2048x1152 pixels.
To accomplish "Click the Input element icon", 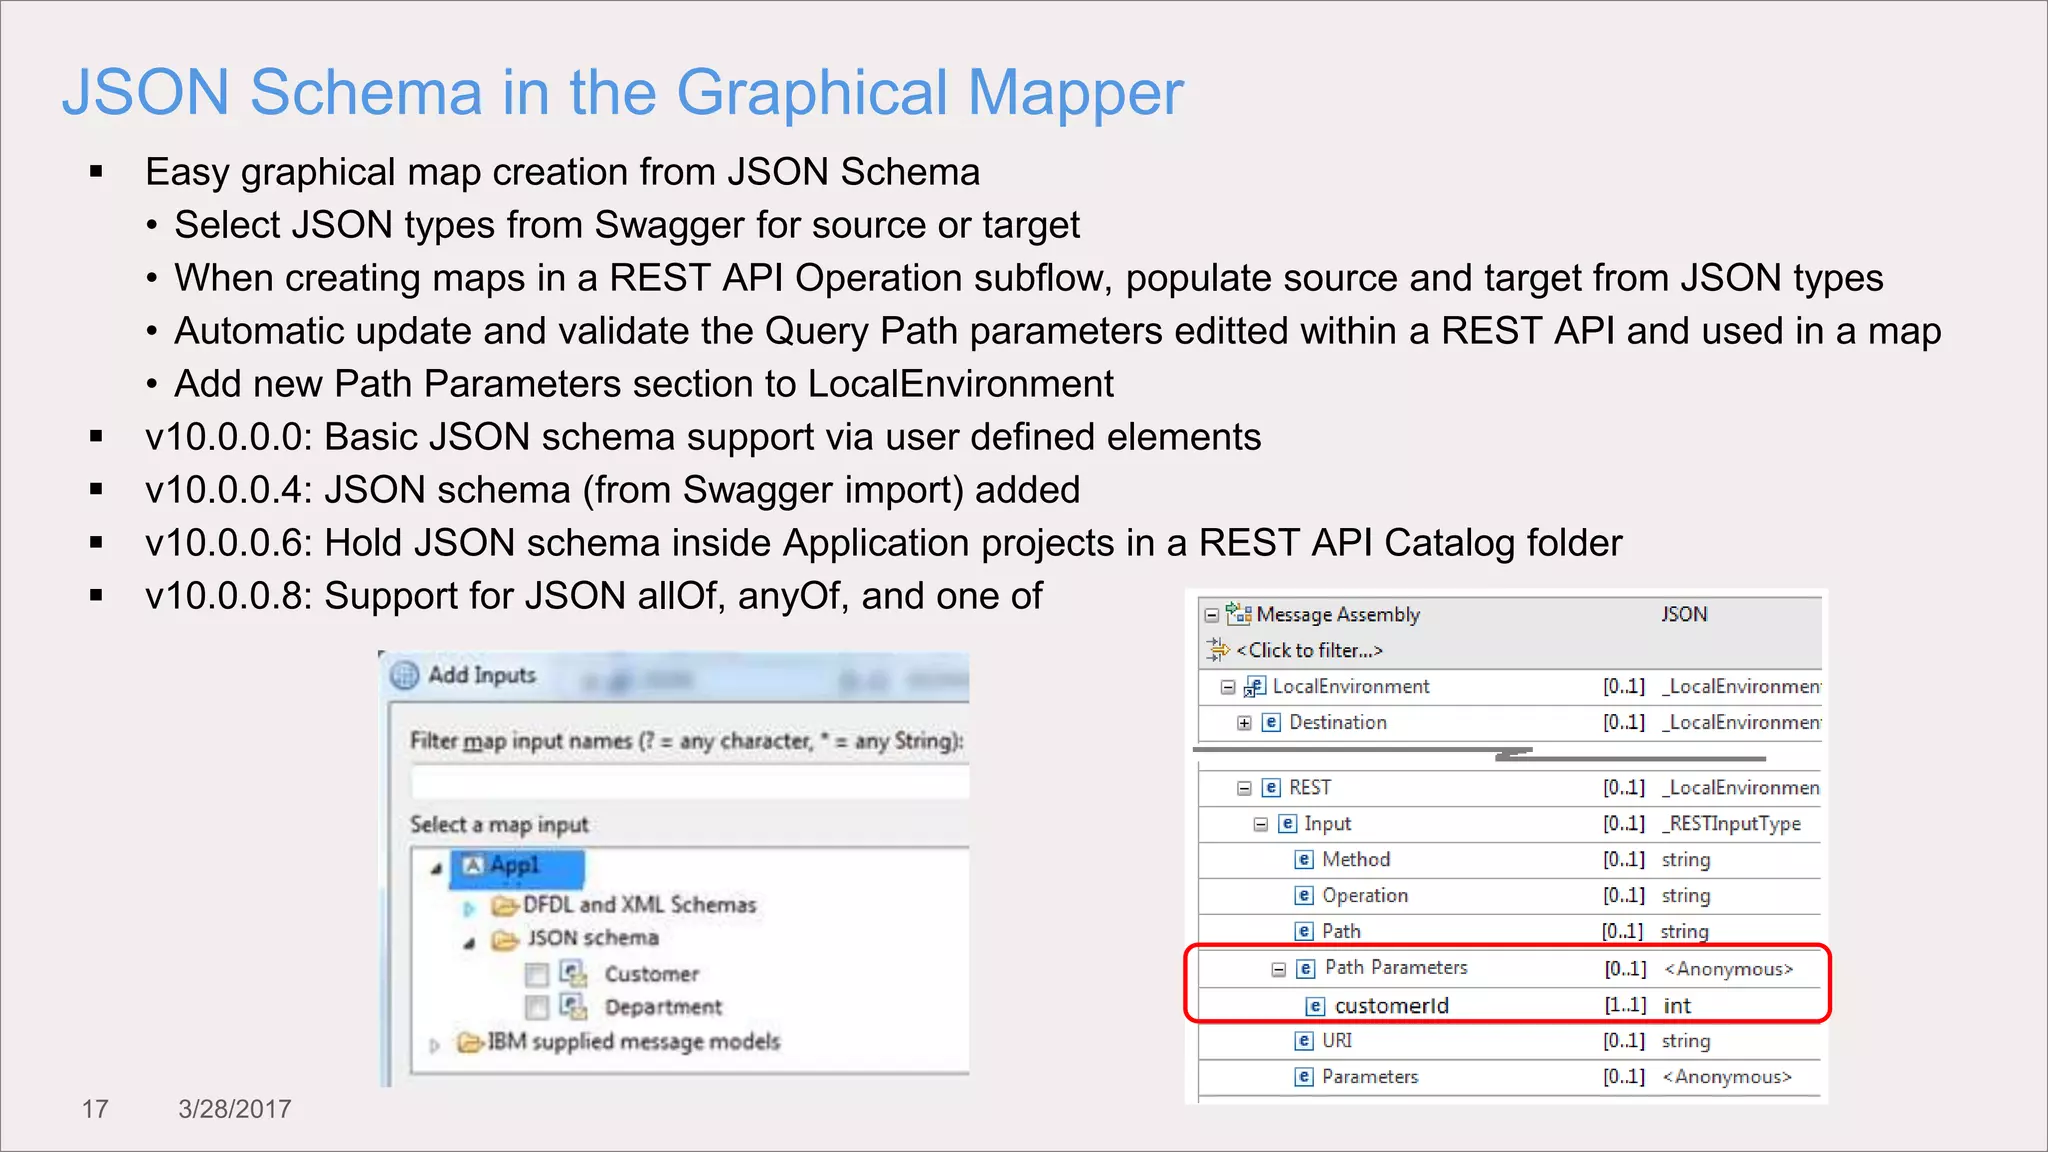I will 1288,824.
